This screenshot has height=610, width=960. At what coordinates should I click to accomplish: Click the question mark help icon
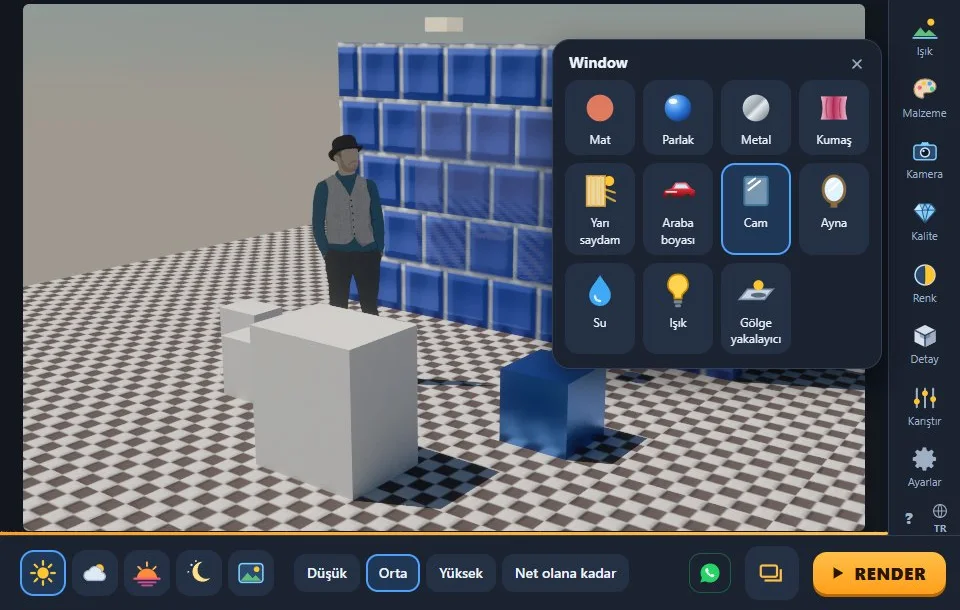tap(909, 519)
